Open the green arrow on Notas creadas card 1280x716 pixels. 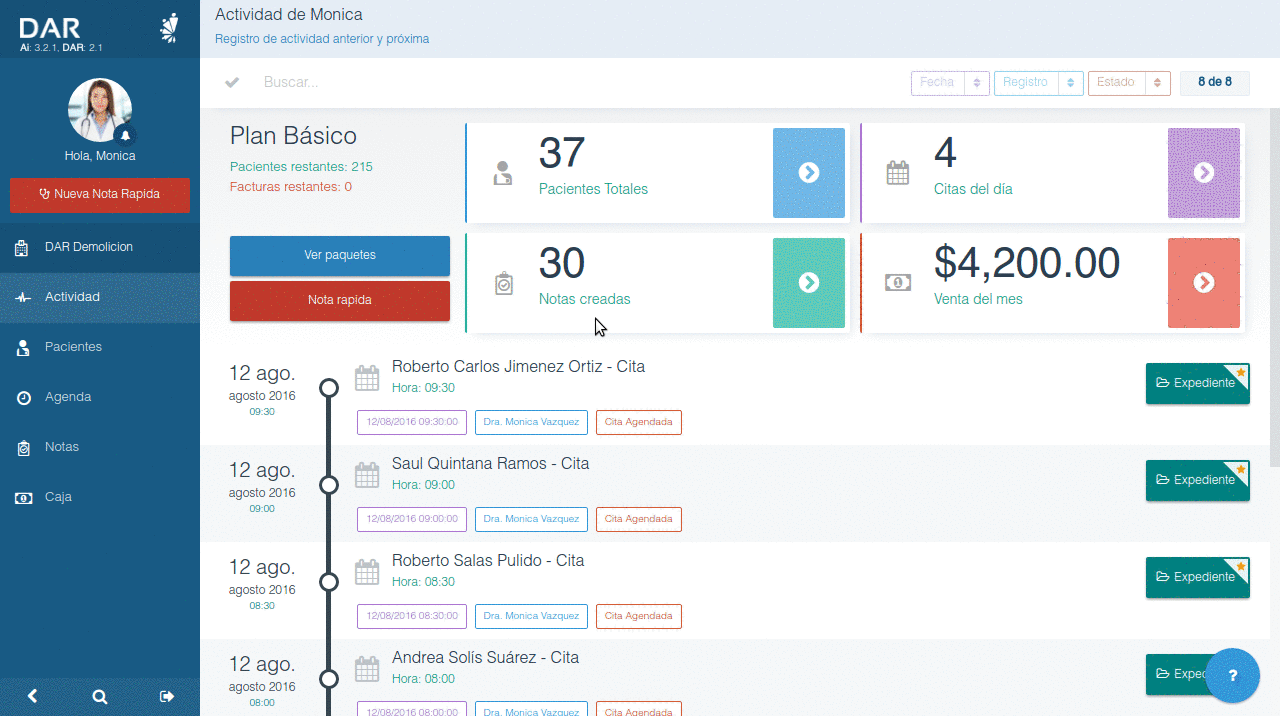coord(809,283)
